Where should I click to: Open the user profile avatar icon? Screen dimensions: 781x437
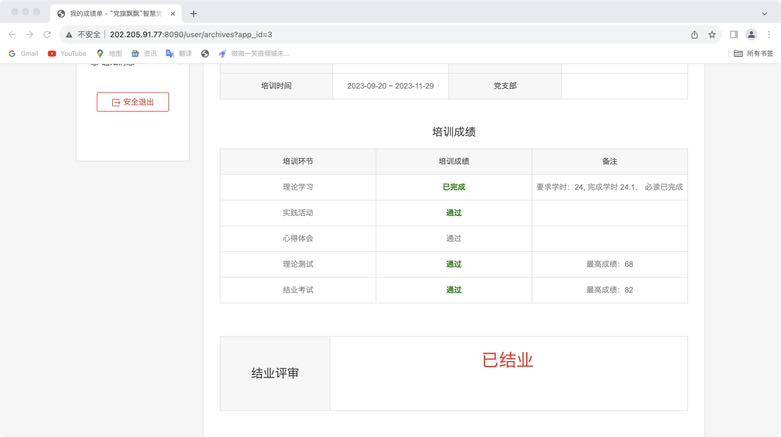click(751, 34)
